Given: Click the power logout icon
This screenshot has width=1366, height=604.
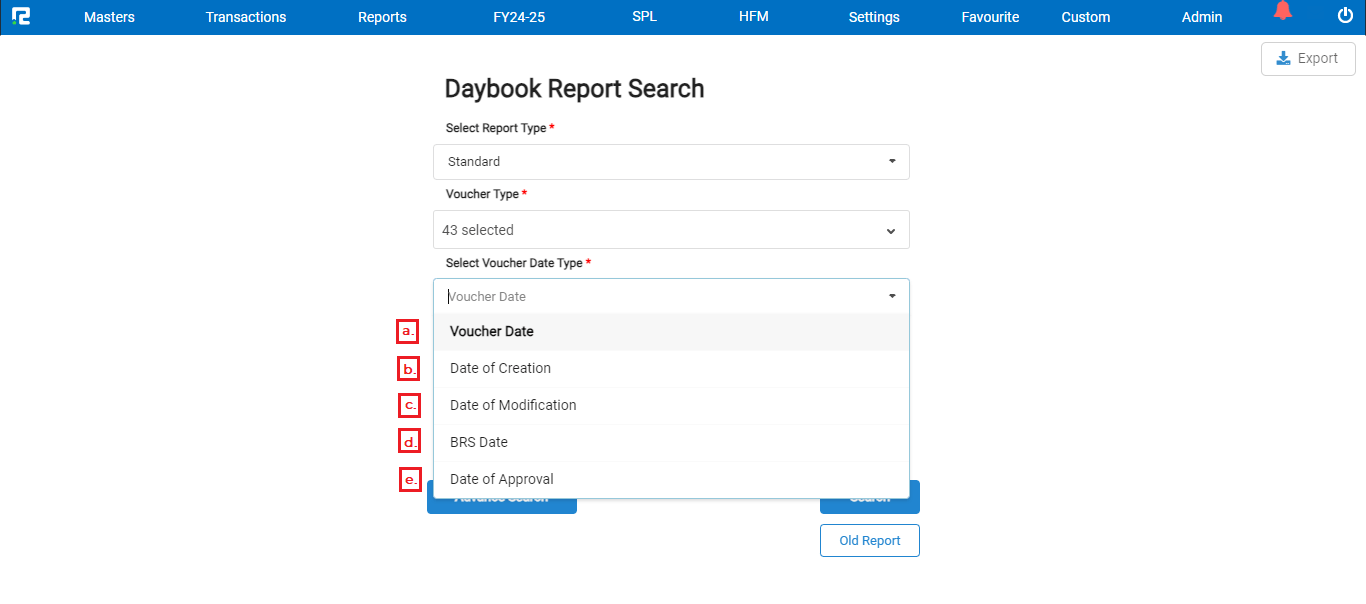Looking at the screenshot, I should (x=1345, y=15).
